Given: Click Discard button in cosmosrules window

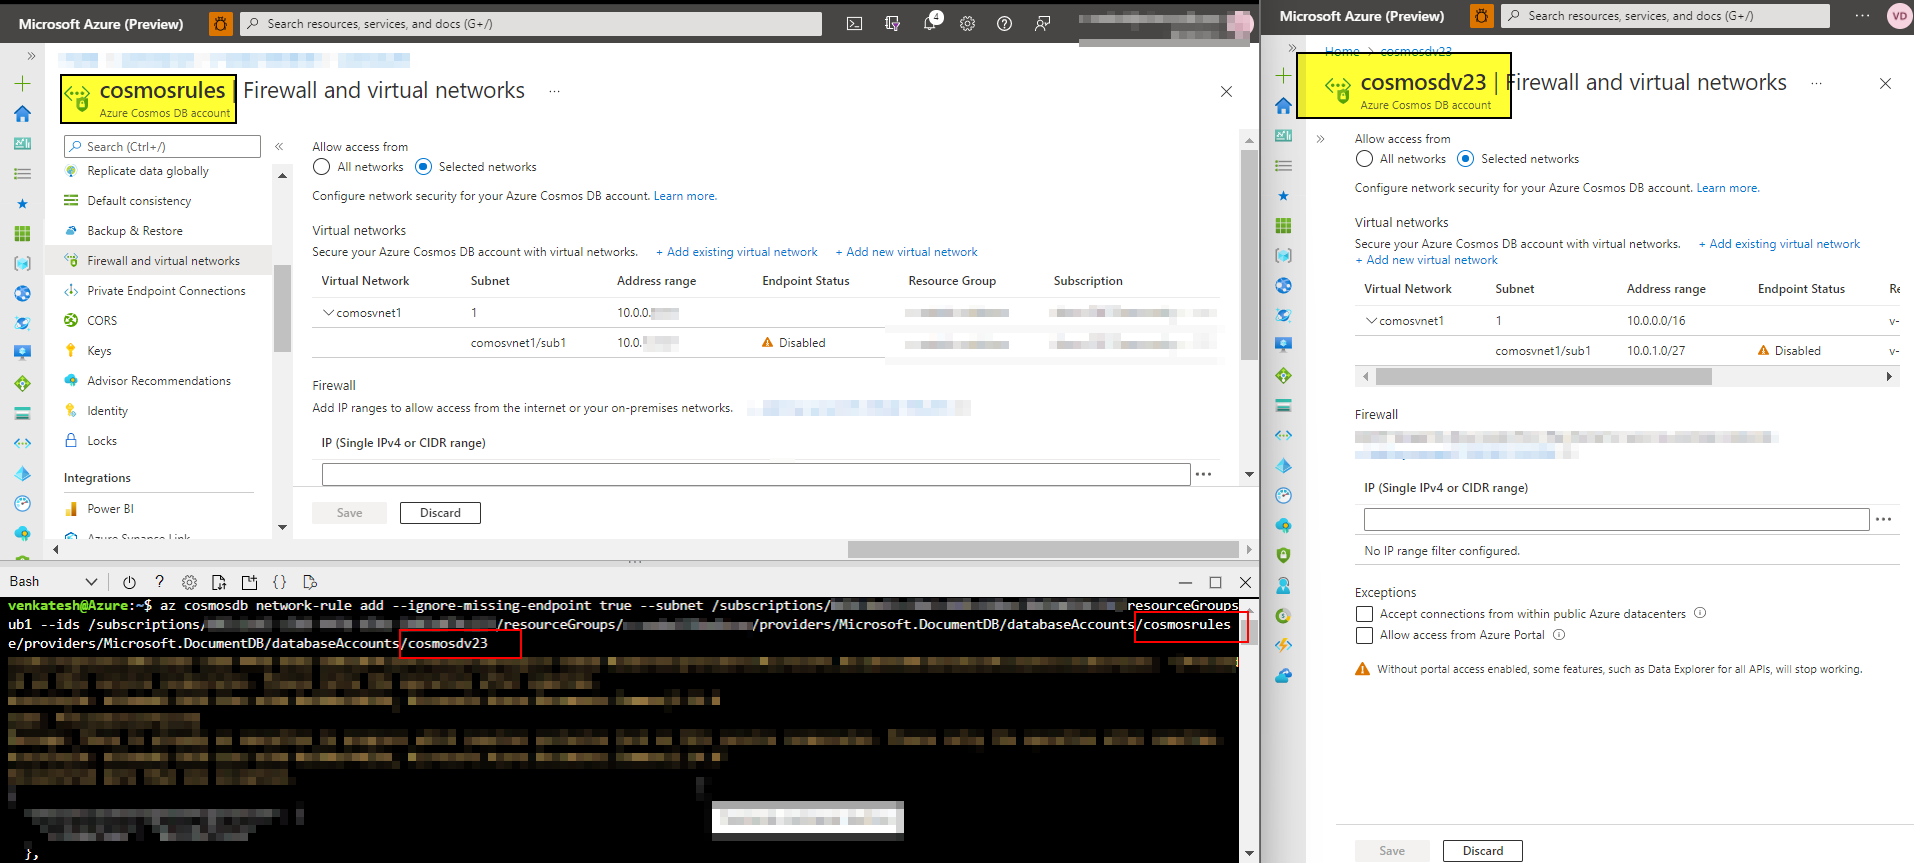Looking at the screenshot, I should (x=440, y=513).
